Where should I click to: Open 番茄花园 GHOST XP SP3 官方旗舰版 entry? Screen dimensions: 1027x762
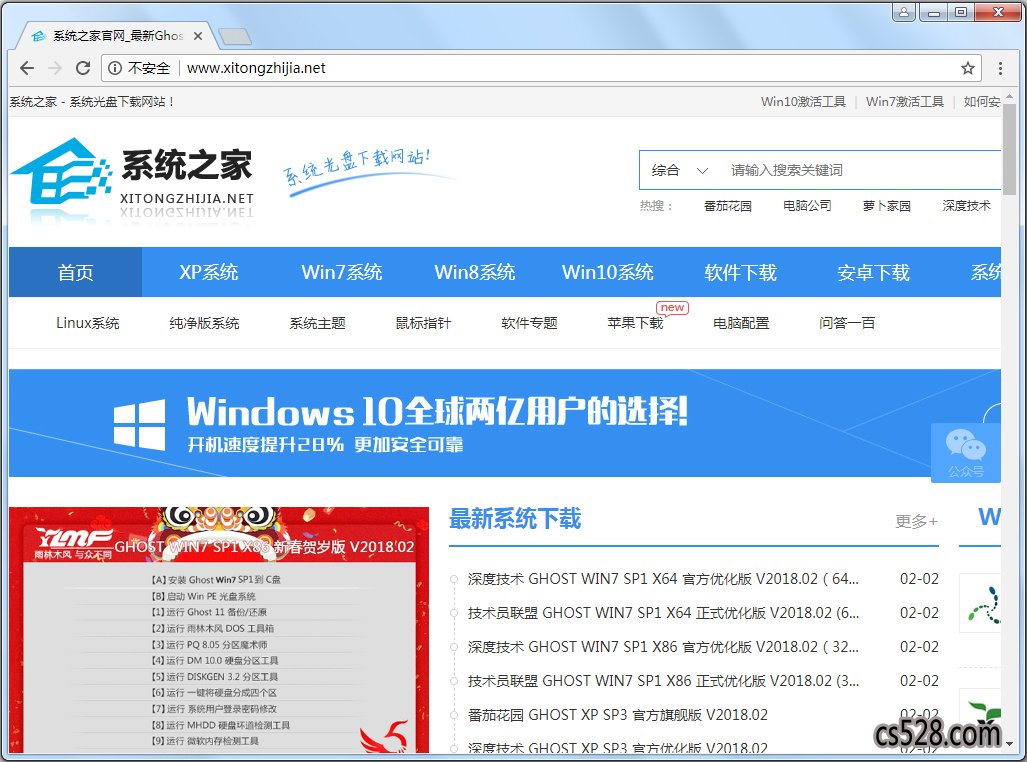[x=617, y=715]
